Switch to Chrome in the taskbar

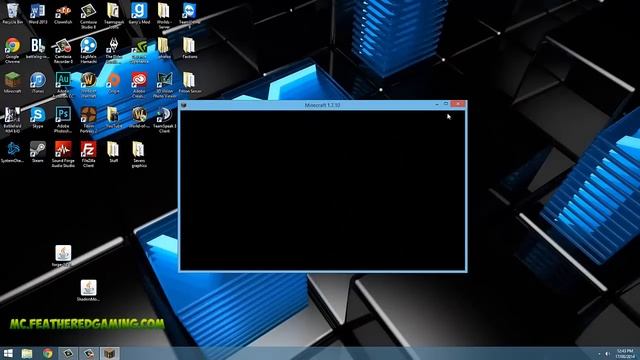[x=48, y=353]
